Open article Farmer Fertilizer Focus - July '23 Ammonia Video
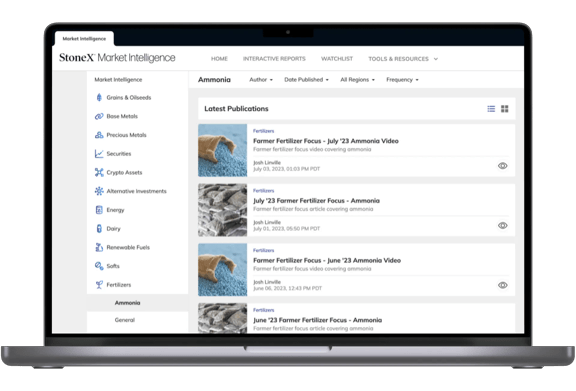576x391 pixels. tap(325, 141)
